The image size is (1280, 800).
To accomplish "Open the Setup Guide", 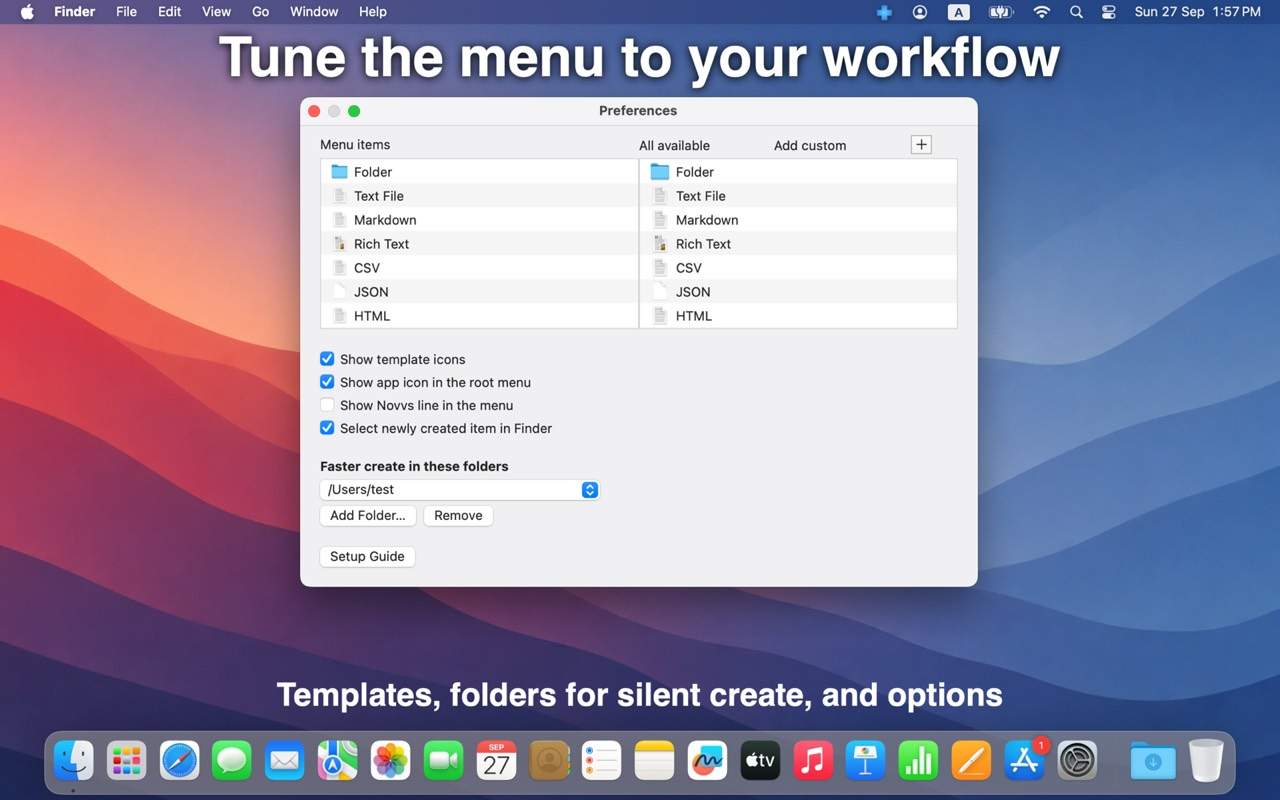I will [367, 557].
